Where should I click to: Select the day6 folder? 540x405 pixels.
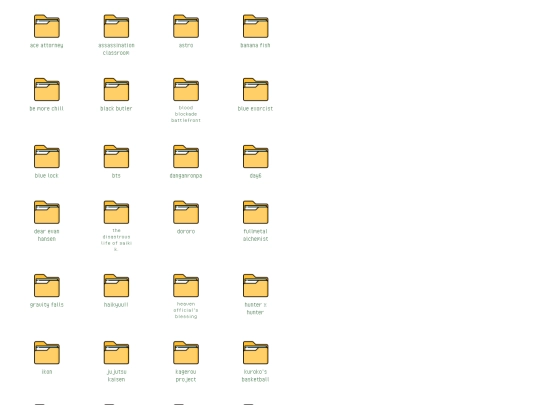point(256,157)
